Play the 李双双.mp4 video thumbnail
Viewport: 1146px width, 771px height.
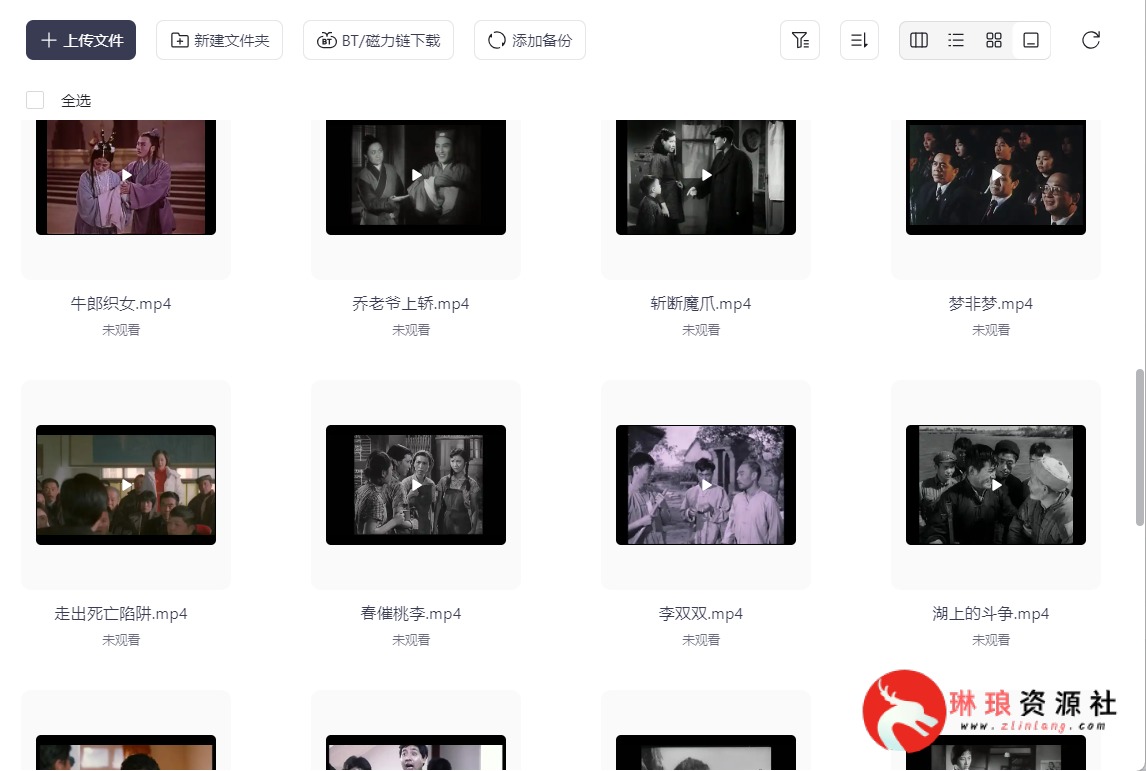[x=706, y=485]
